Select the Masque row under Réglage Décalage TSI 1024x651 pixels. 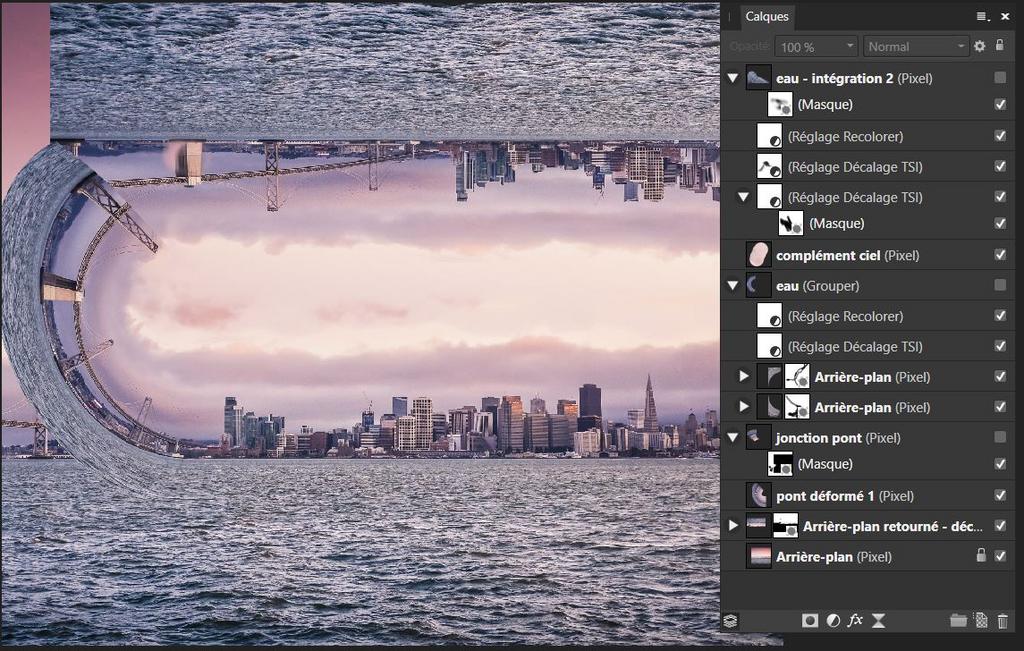pyautogui.click(x=867, y=223)
